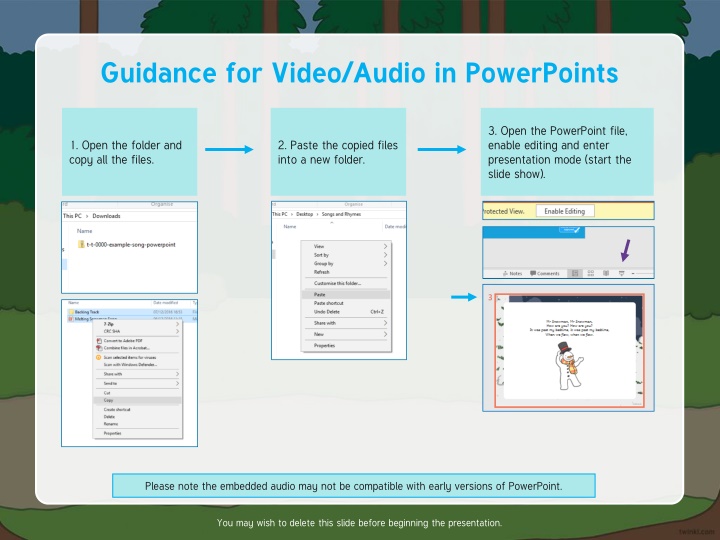Click Scan with Windows Defender... entry
This screenshot has height=540, width=720.
pos(137,365)
